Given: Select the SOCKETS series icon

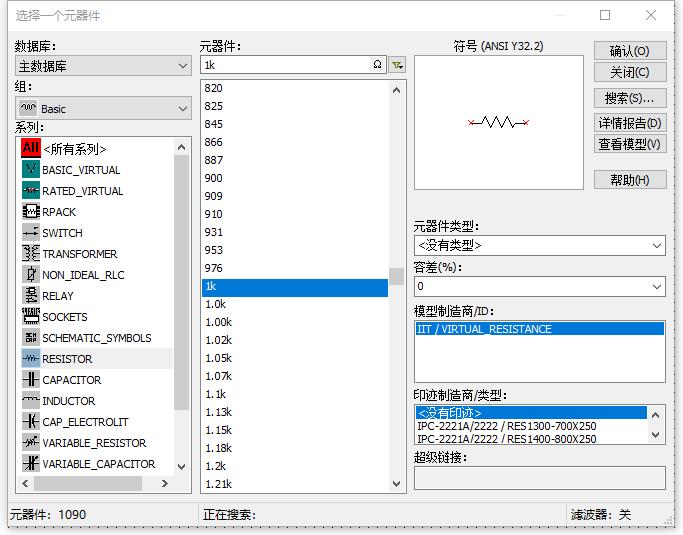Looking at the screenshot, I should tap(31, 316).
